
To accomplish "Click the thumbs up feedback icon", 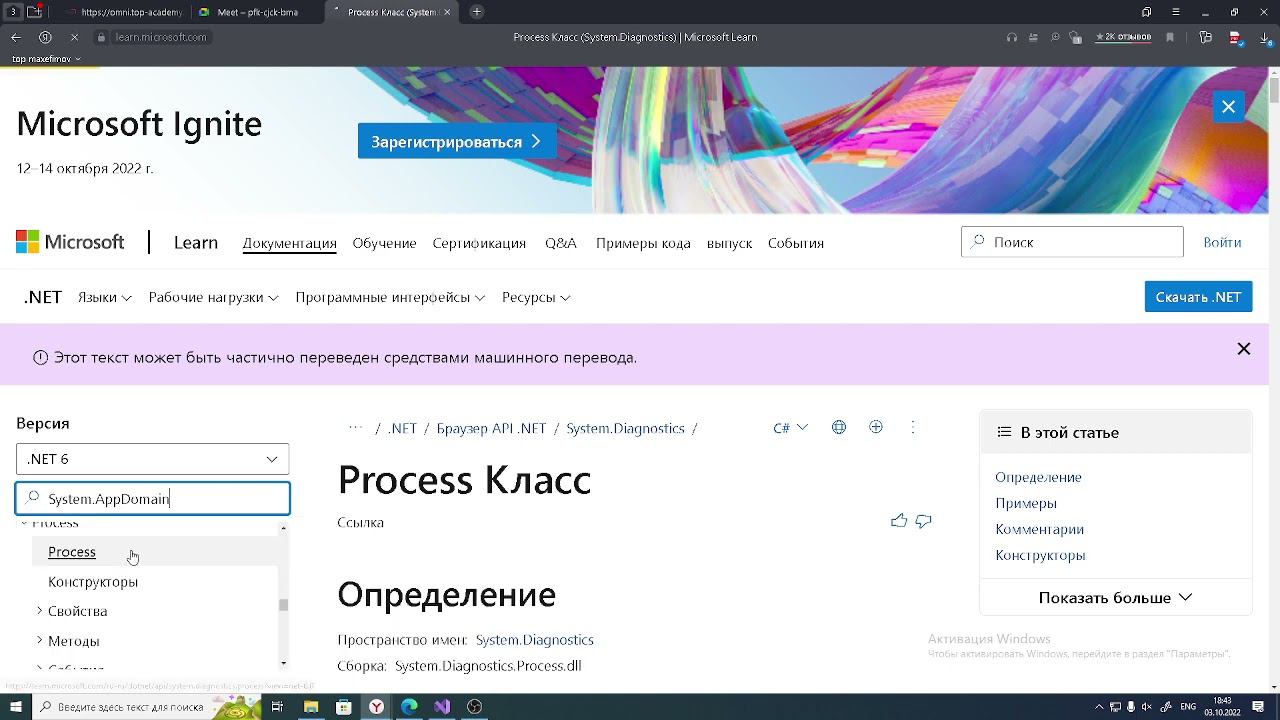I will [899, 521].
